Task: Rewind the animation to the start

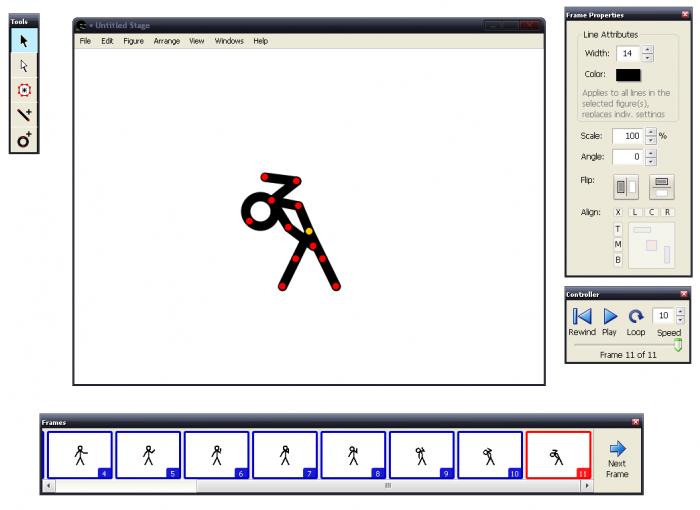Action: 582,316
